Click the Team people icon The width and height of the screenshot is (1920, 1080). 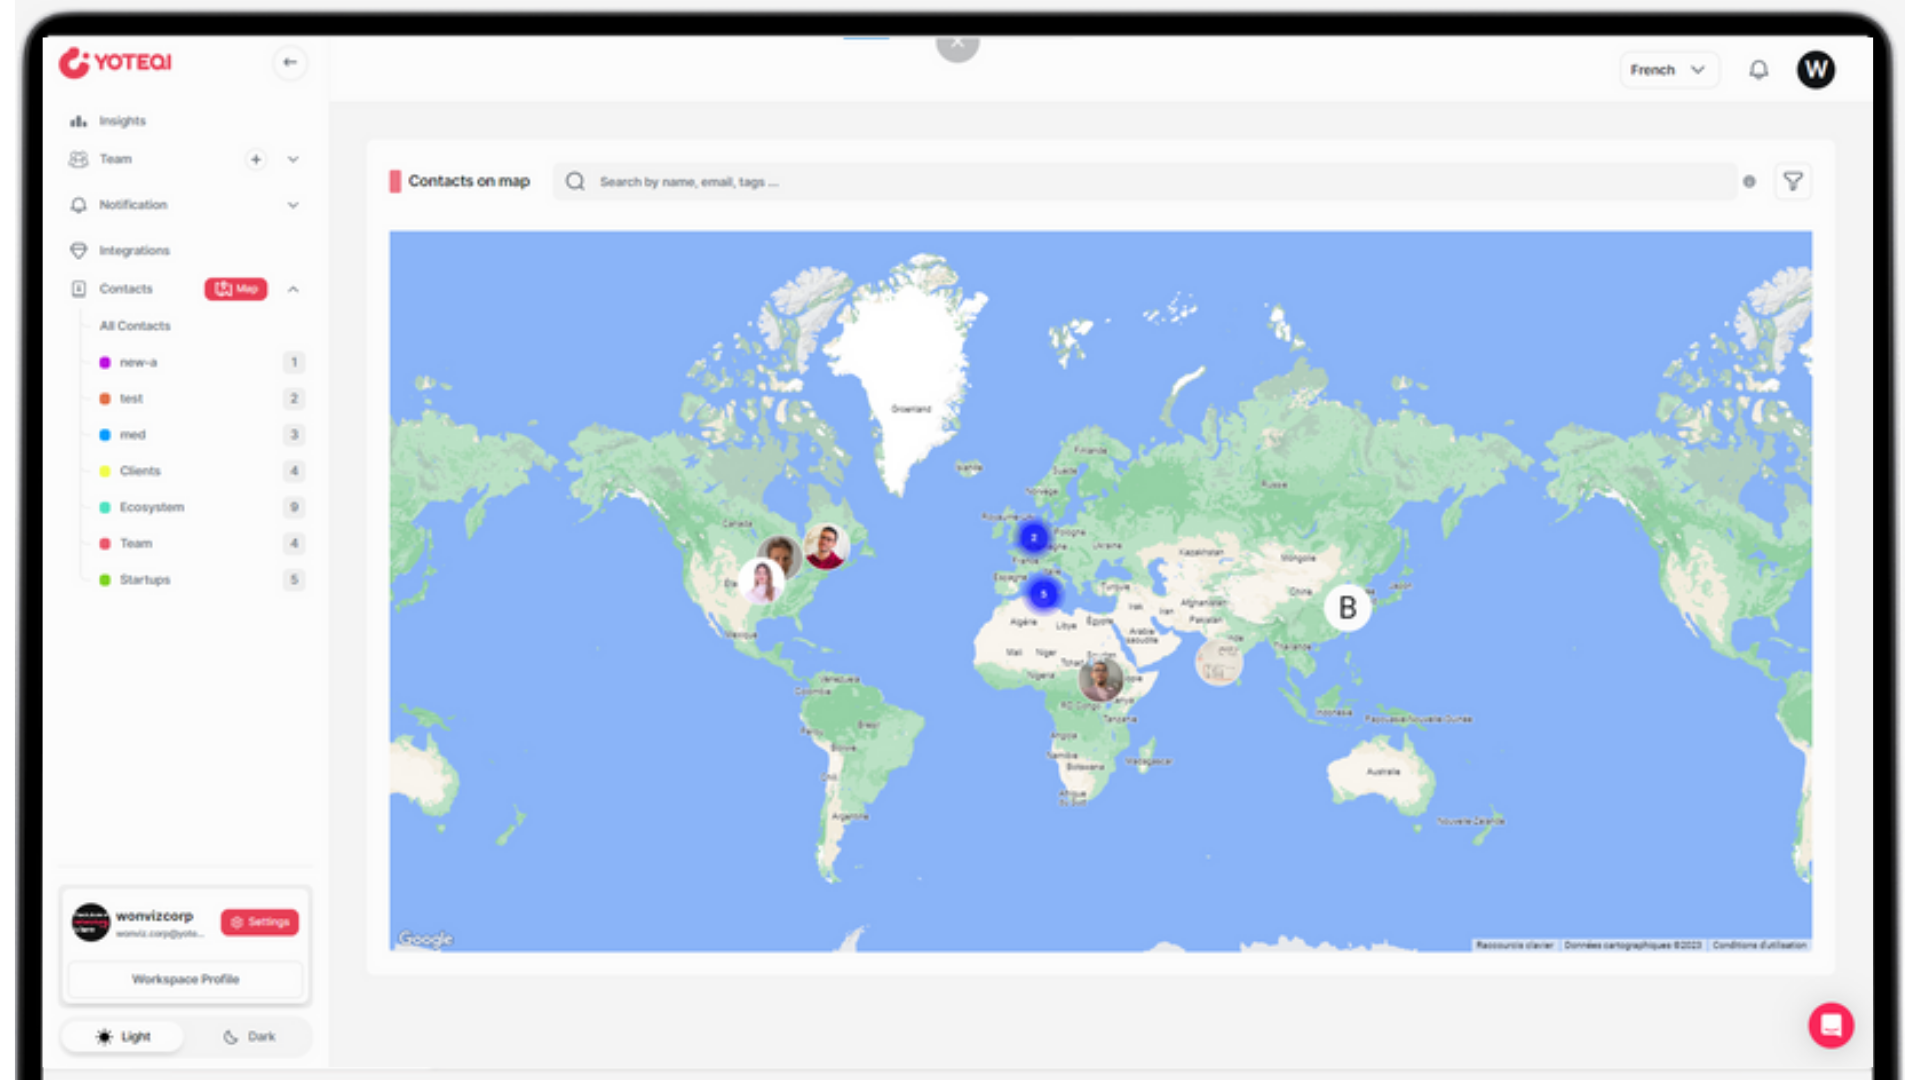(78, 159)
